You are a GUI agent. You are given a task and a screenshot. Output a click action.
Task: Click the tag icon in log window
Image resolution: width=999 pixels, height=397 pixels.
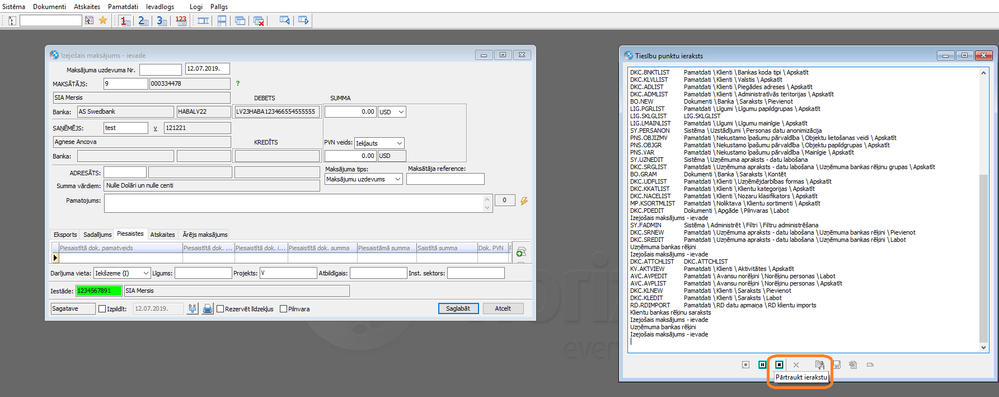[870, 365]
